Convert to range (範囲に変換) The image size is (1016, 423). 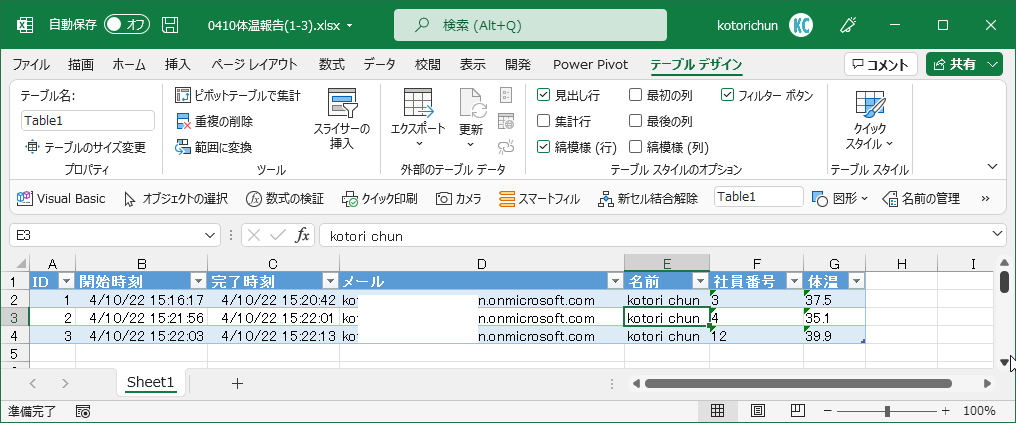(214, 147)
